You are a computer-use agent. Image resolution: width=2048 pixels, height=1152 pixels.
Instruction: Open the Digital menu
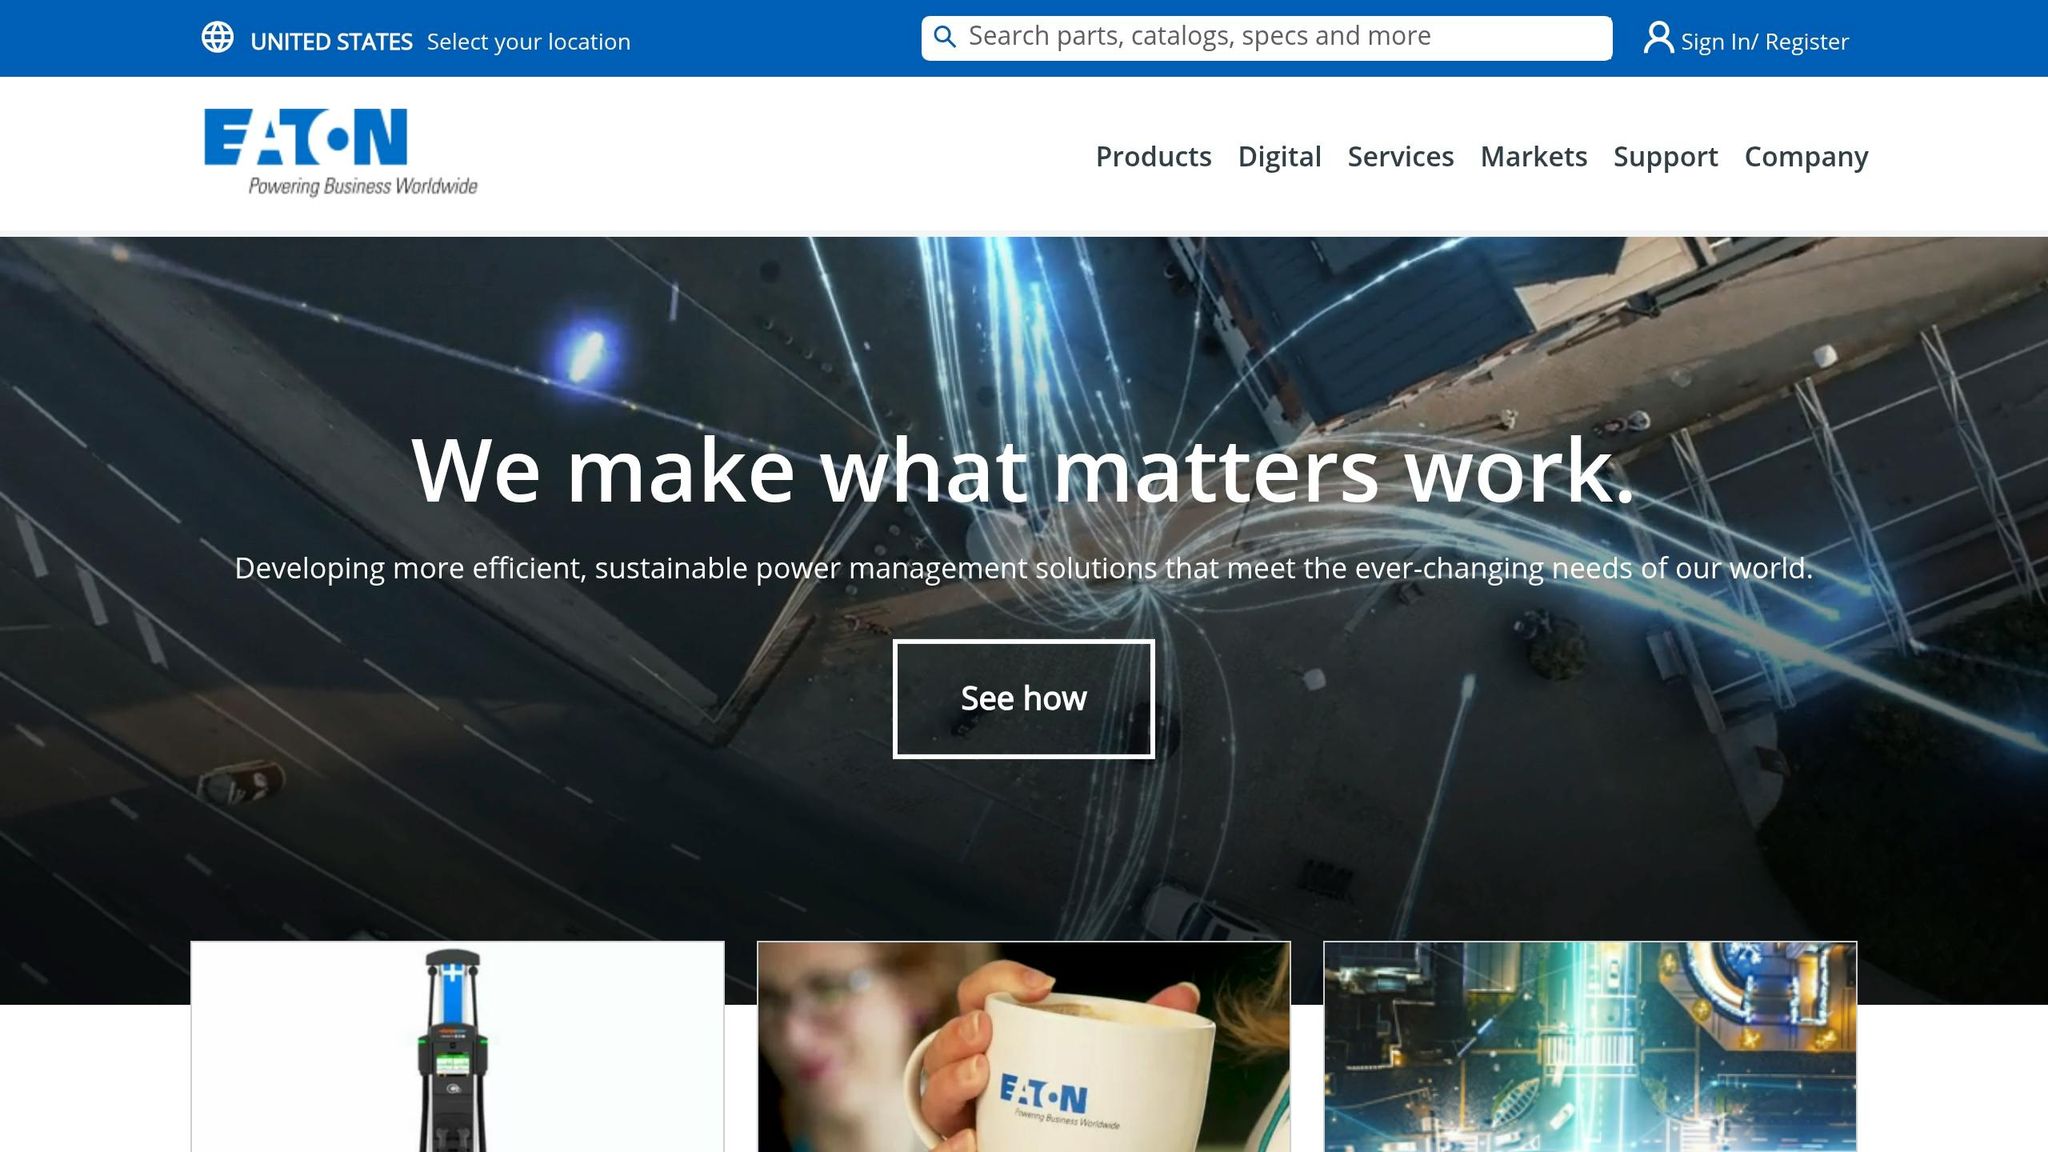click(1279, 157)
